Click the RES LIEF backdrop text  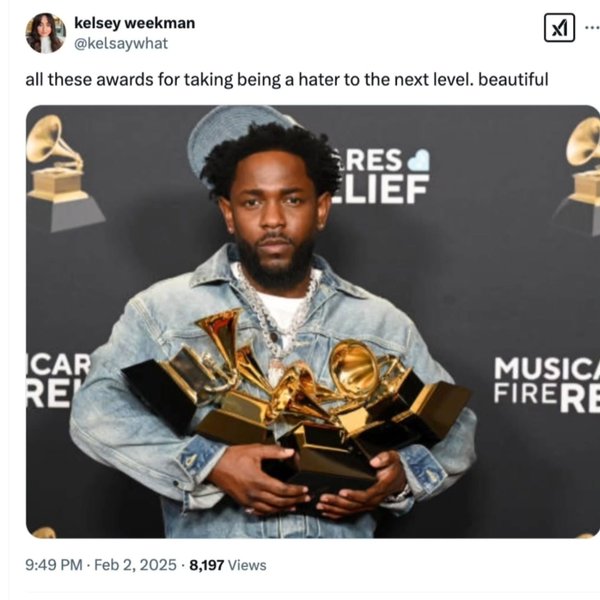(x=383, y=176)
